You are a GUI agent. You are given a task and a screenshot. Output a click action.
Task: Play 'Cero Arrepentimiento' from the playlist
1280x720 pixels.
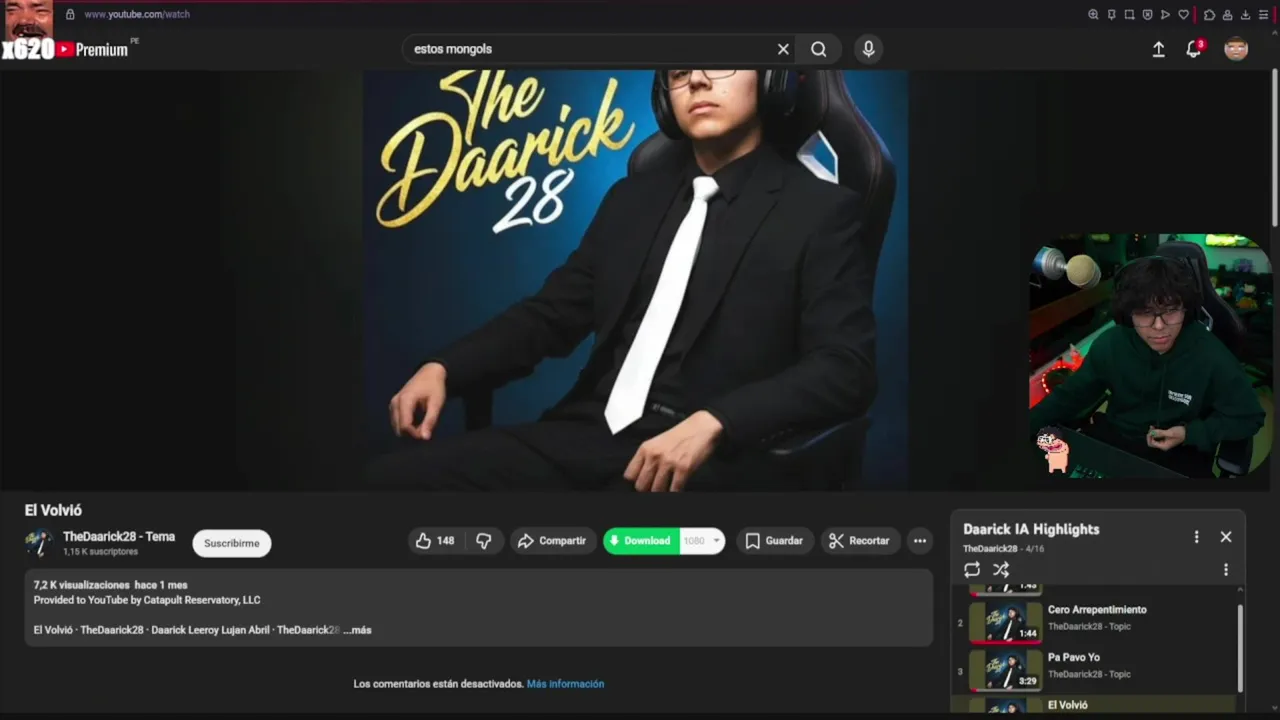pyautogui.click(x=1097, y=622)
